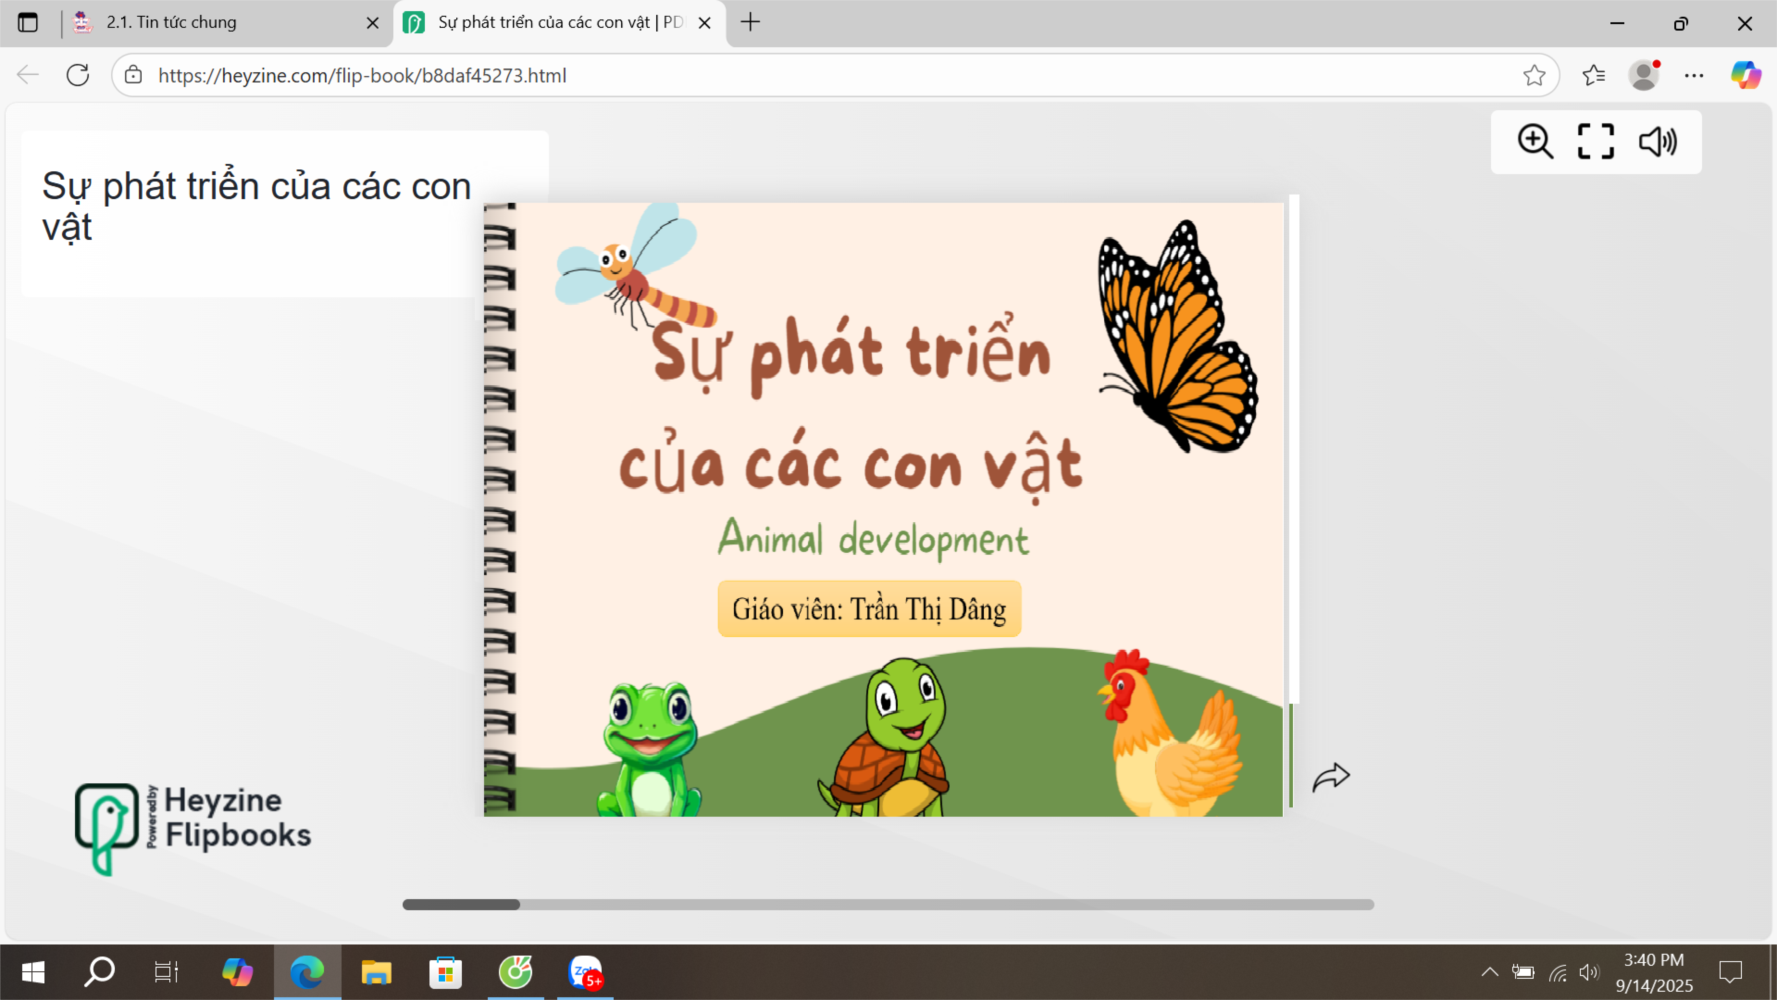This screenshot has width=1777, height=1000.
Task: Open the Copilot sidebar icon
Action: (x=1746, y=75)
